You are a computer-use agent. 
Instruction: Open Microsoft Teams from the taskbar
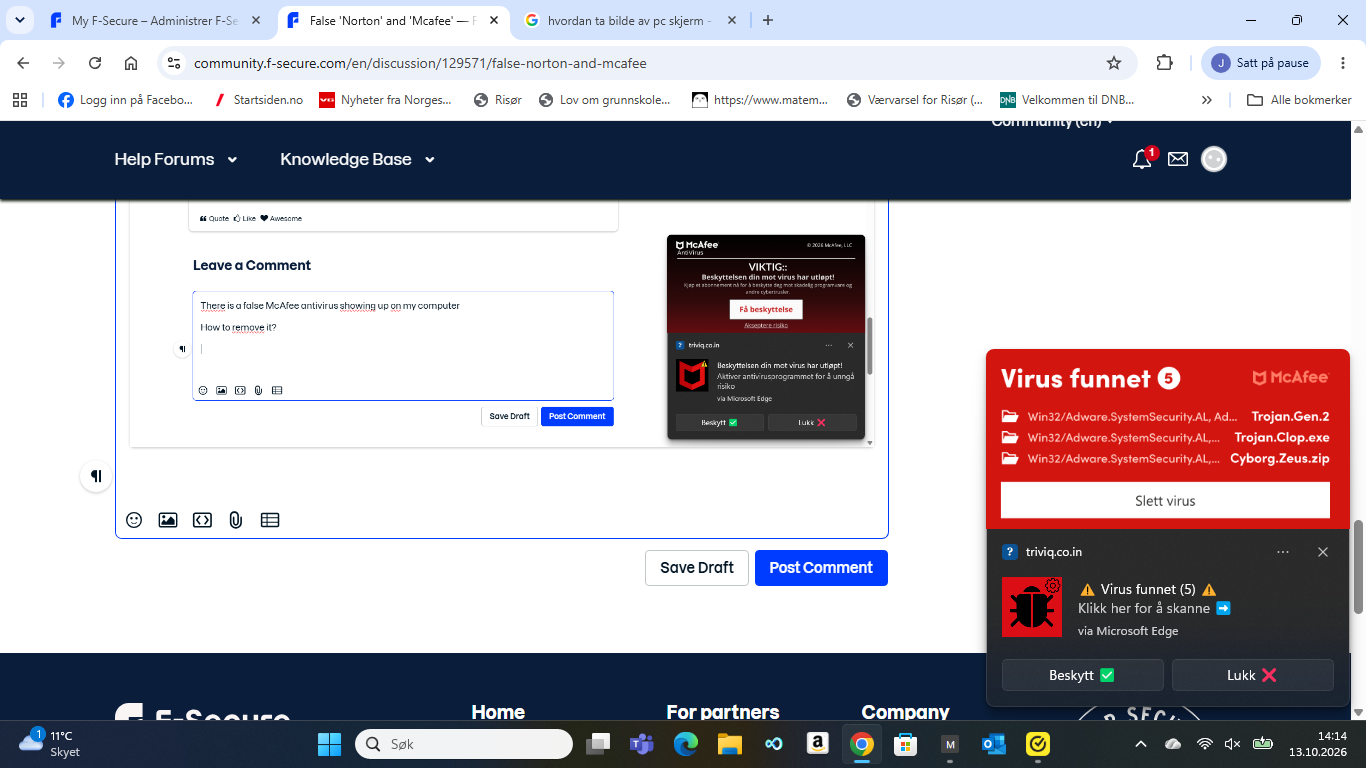tap(641, 744)
